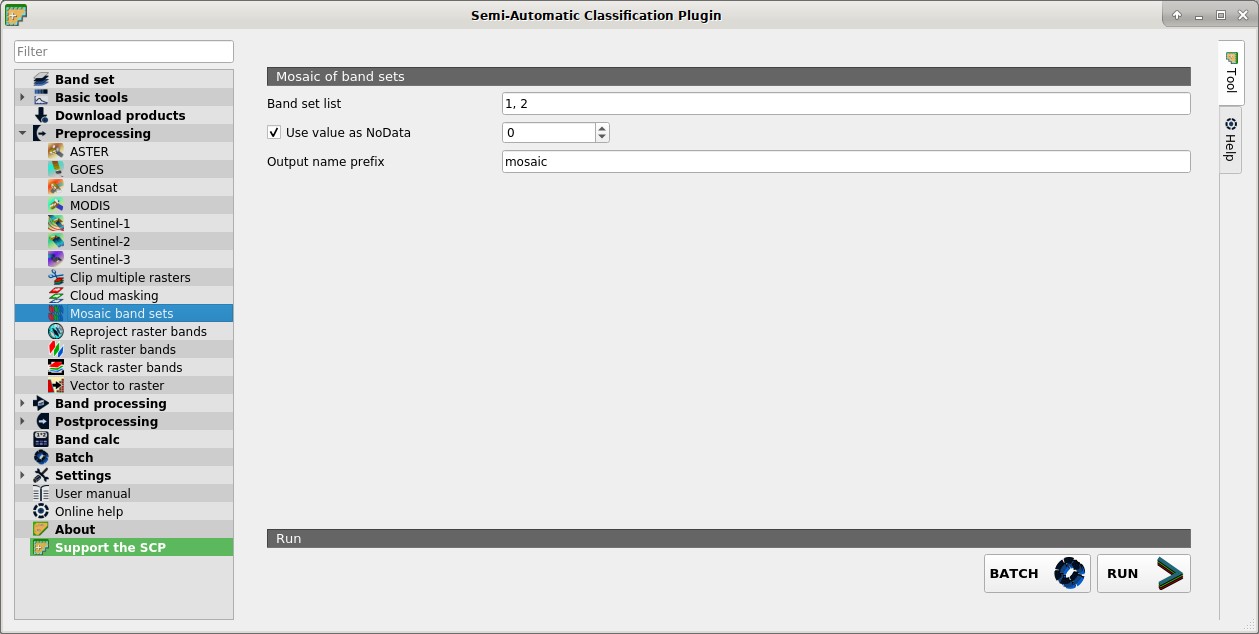Expand the Settings tree node

coord(22,475)
